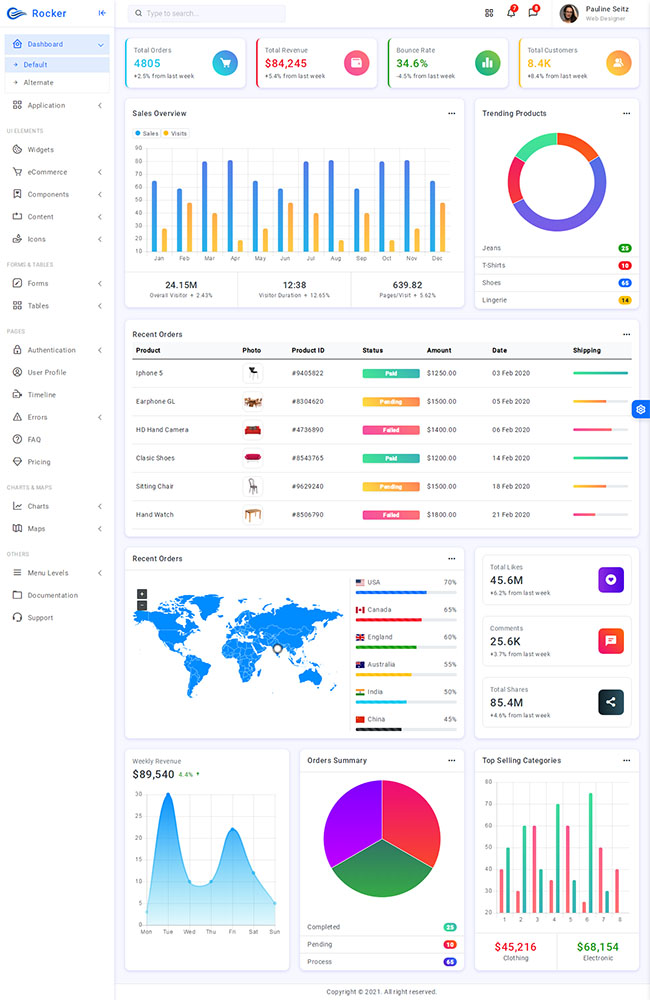
Task: Toggle the Visits legend in Sales Overview
Action: coord(175,133)
